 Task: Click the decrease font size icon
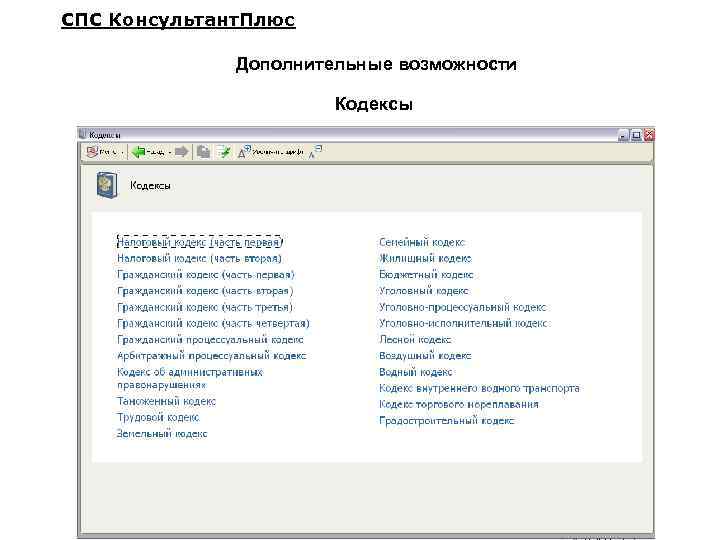(315, 152)
